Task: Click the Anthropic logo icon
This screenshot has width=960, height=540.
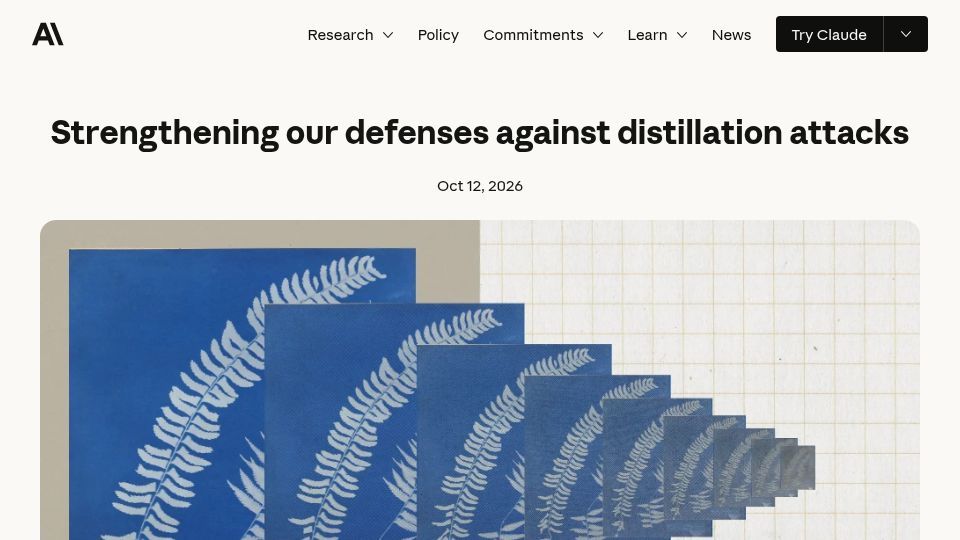Action: point(48,34)
